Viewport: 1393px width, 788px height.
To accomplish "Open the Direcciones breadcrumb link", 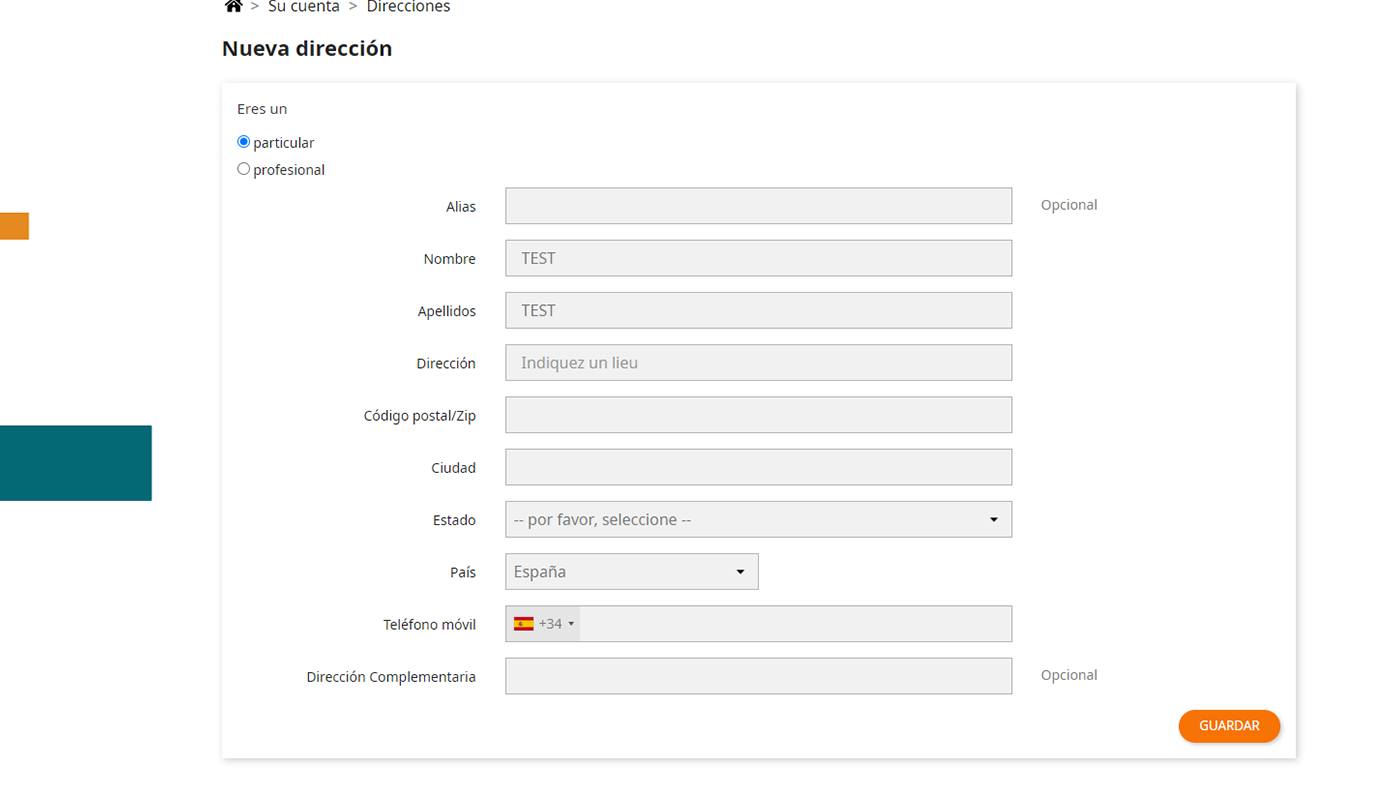I will (408, 7).
